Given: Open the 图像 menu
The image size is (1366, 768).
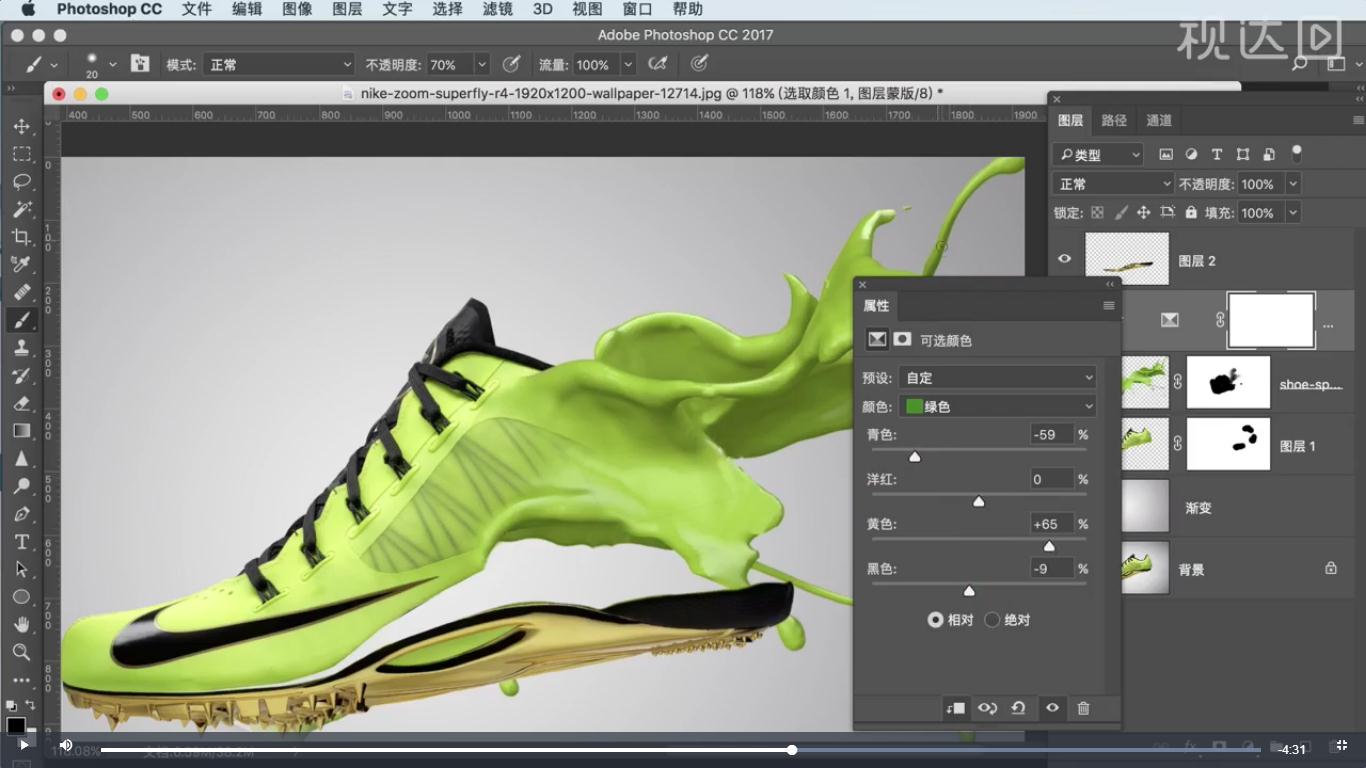Looking at the screenshot, I should pos(297,9).
